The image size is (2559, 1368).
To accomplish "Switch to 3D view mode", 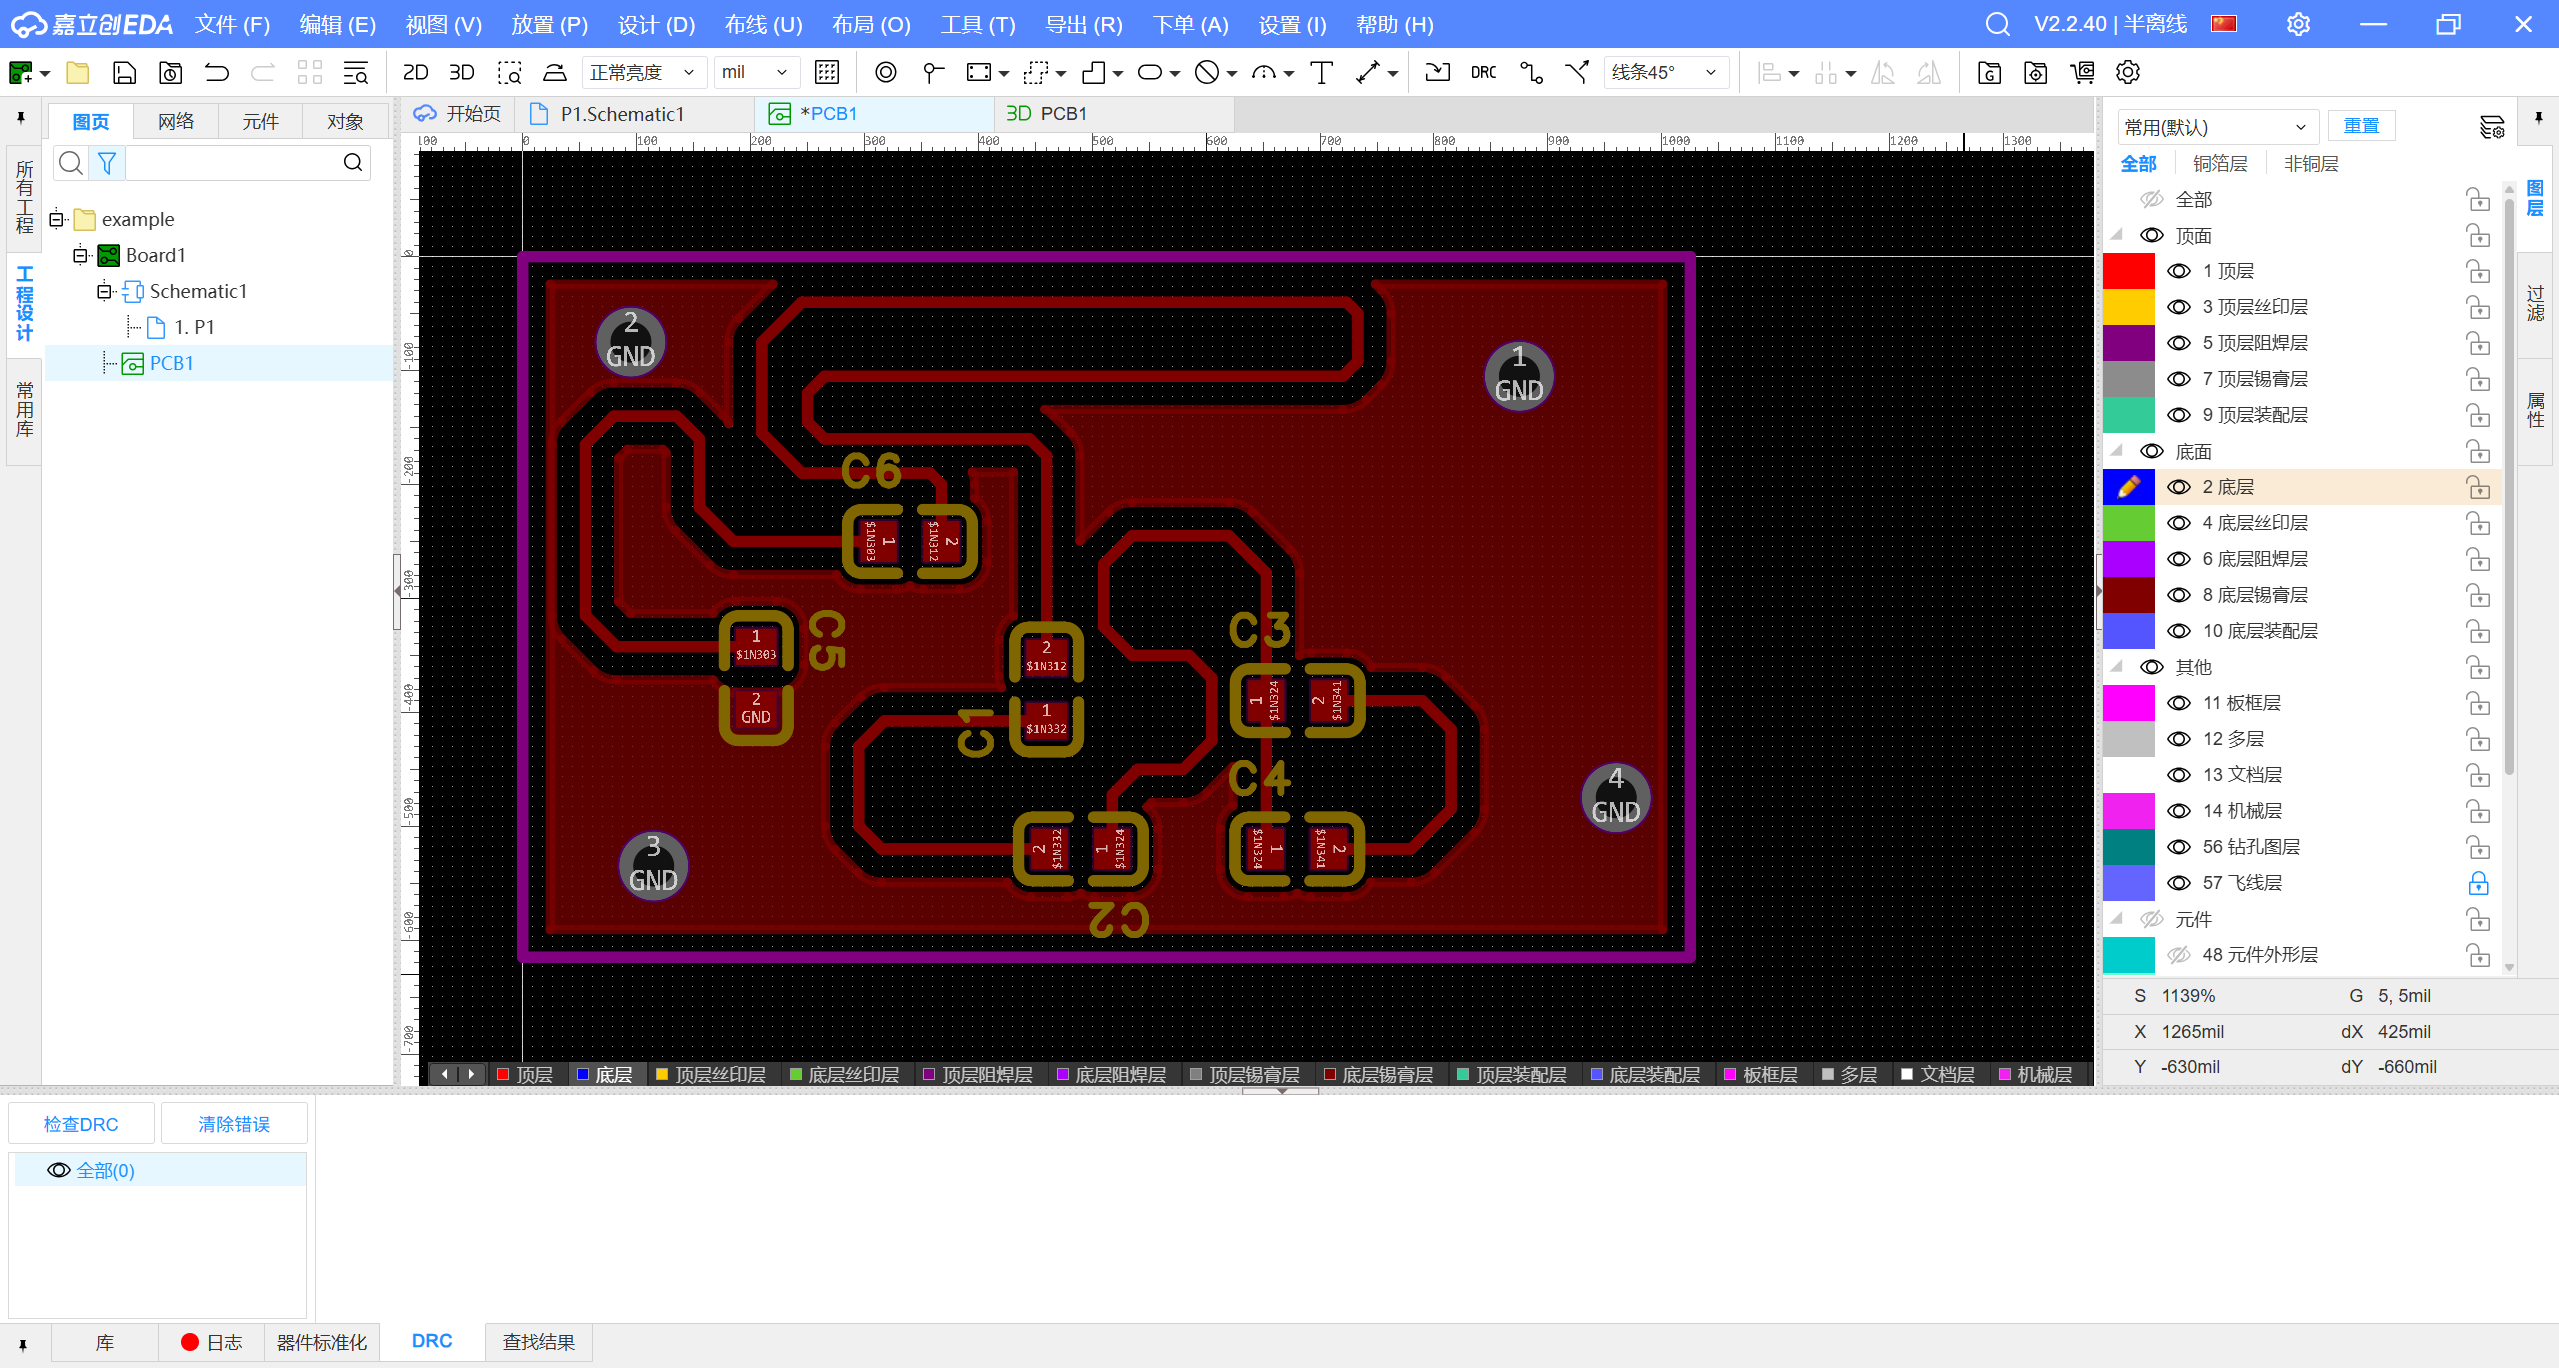I will point(461,72).
